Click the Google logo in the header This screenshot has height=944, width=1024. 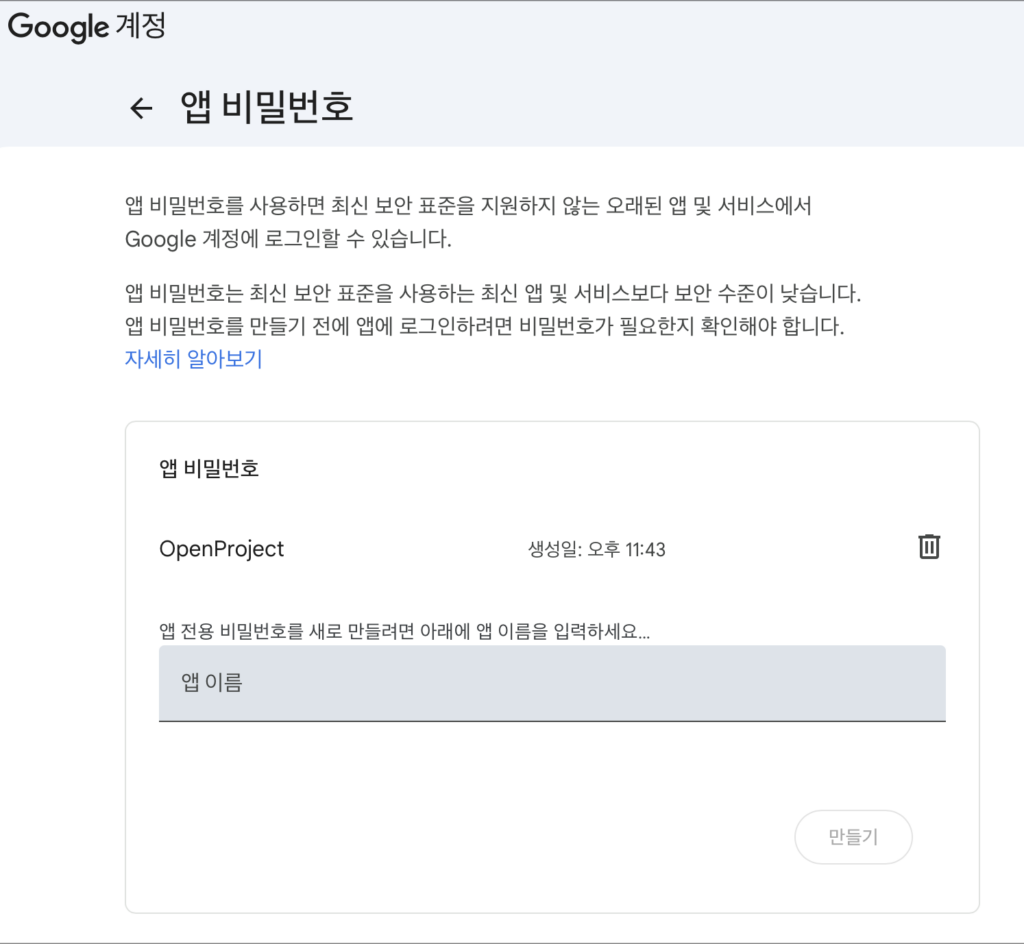58,27
